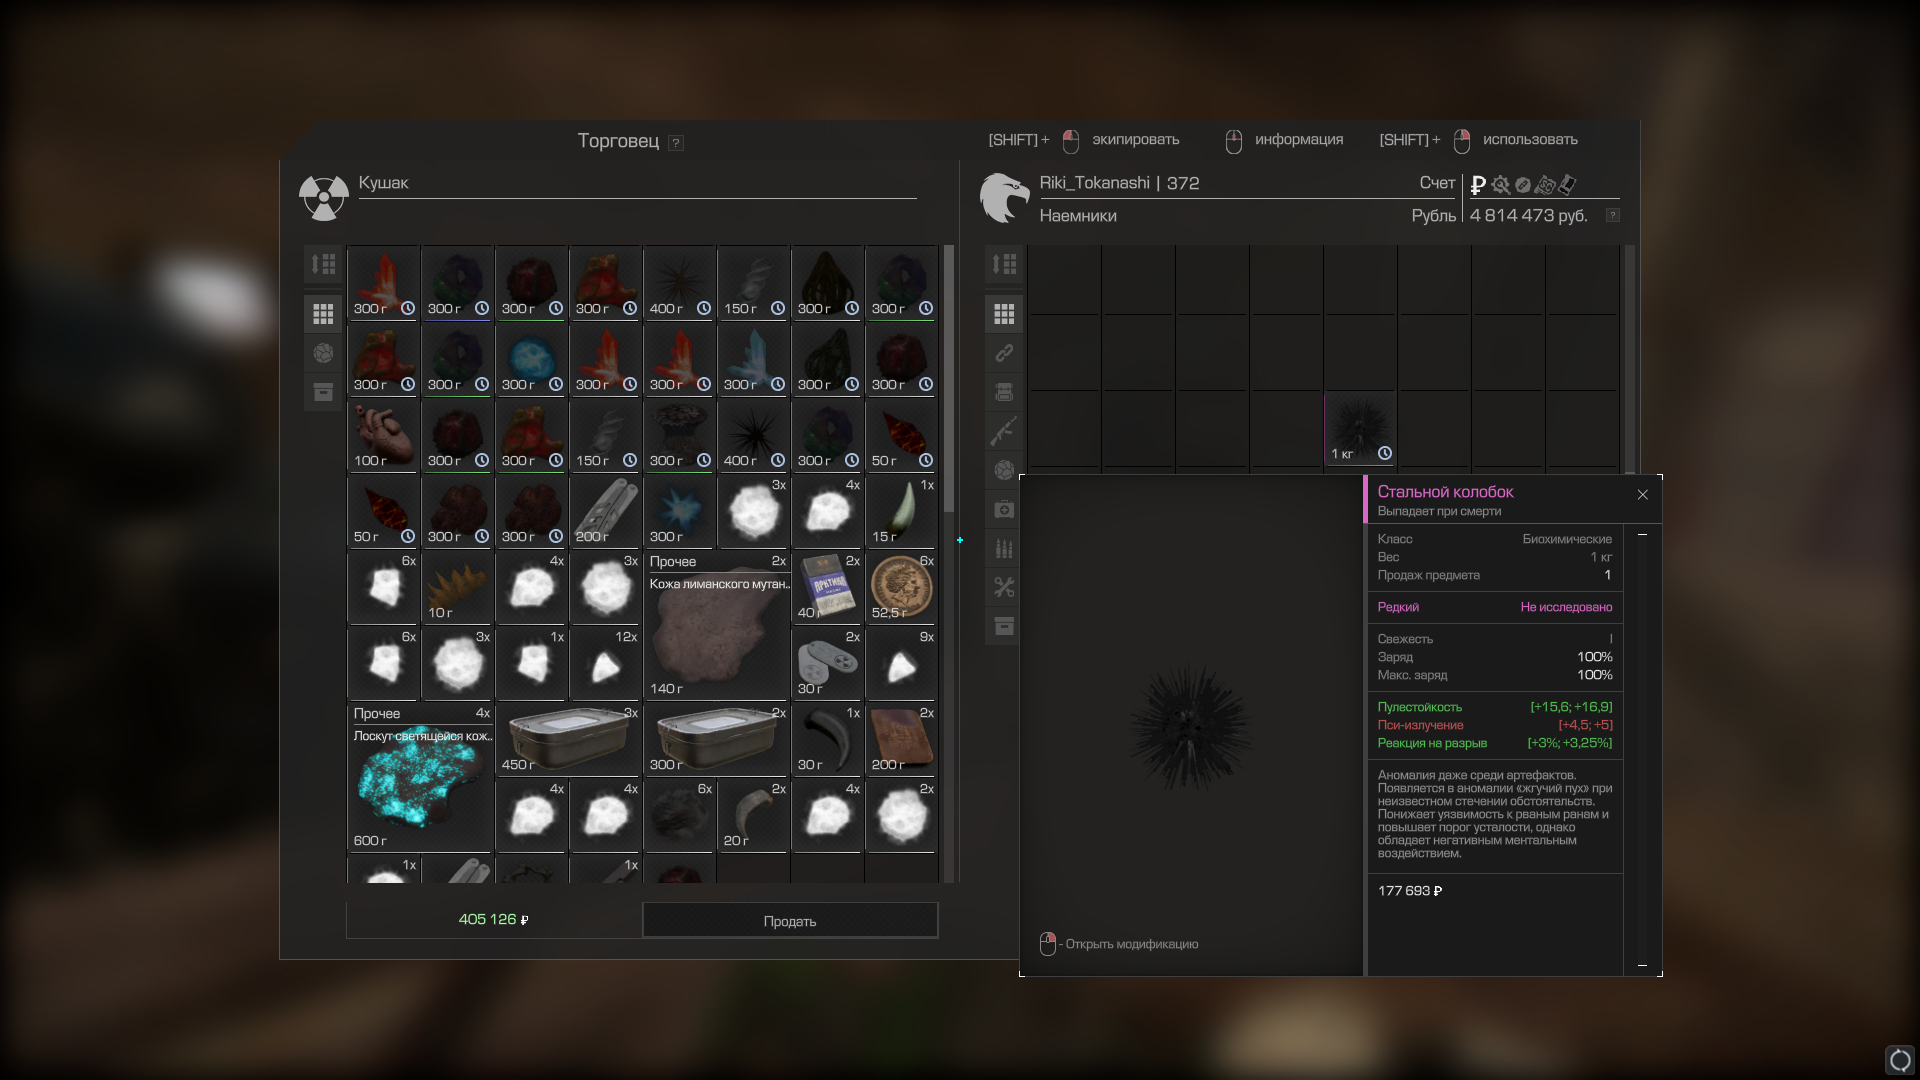
Task: Select the metal container weighing 450 г
Action: [569, 740]
